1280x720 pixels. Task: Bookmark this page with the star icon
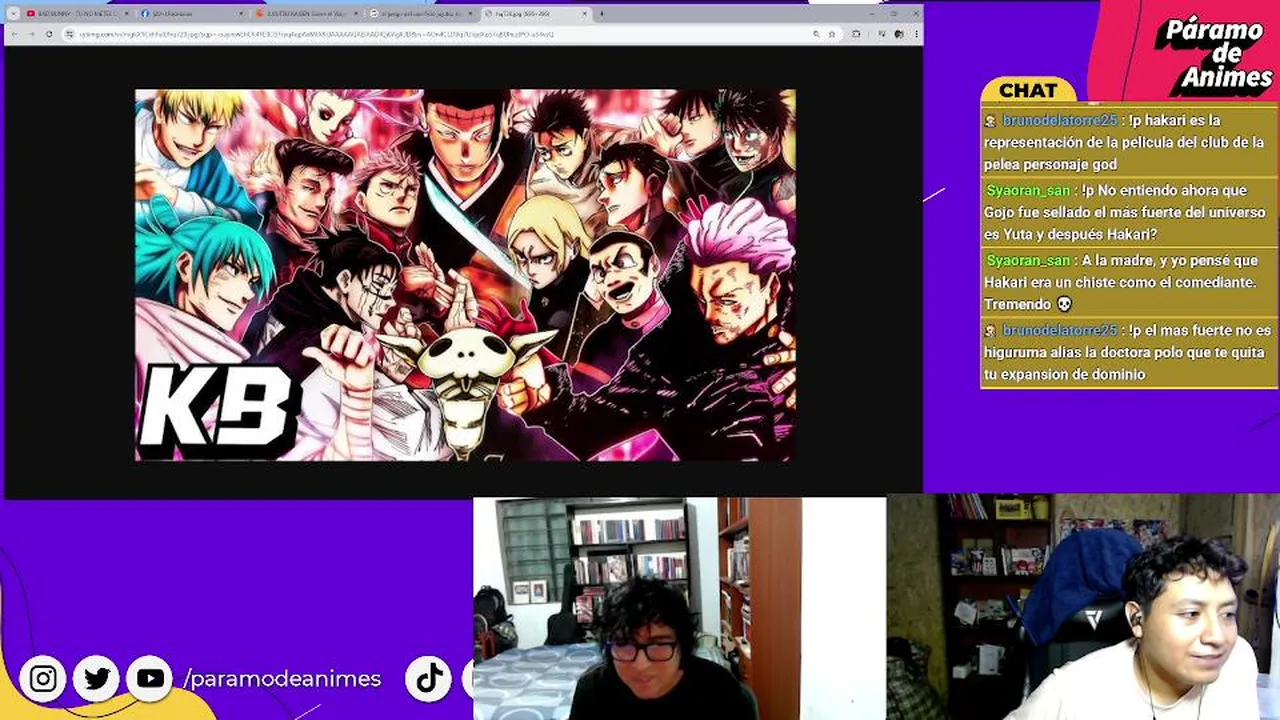(x=832, y=34)
